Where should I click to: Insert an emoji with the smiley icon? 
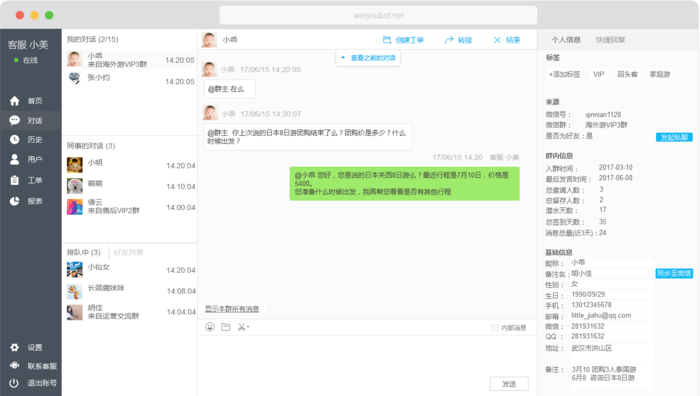pos(210,327)
